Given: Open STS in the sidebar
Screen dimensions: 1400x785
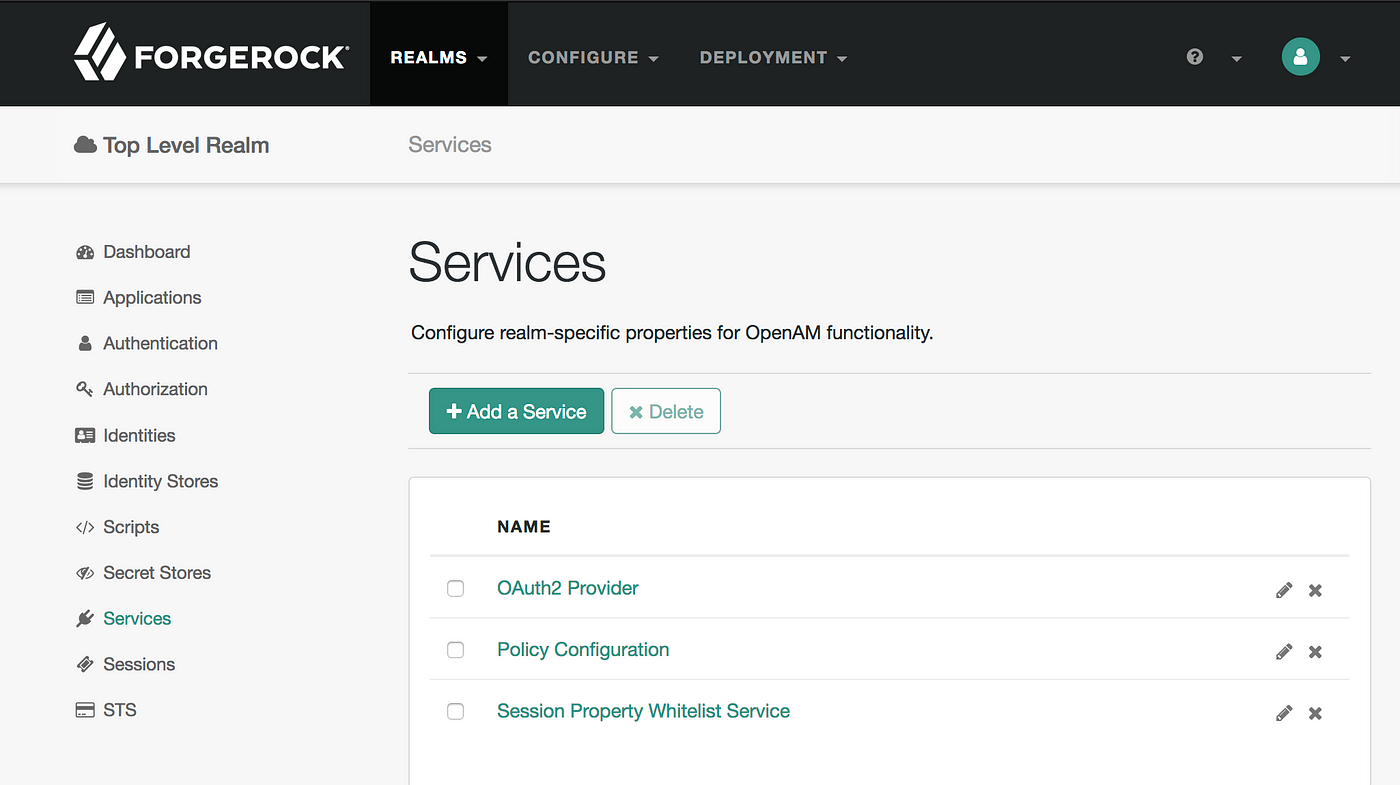Looking at the screenshot, I should coord(120,710).
